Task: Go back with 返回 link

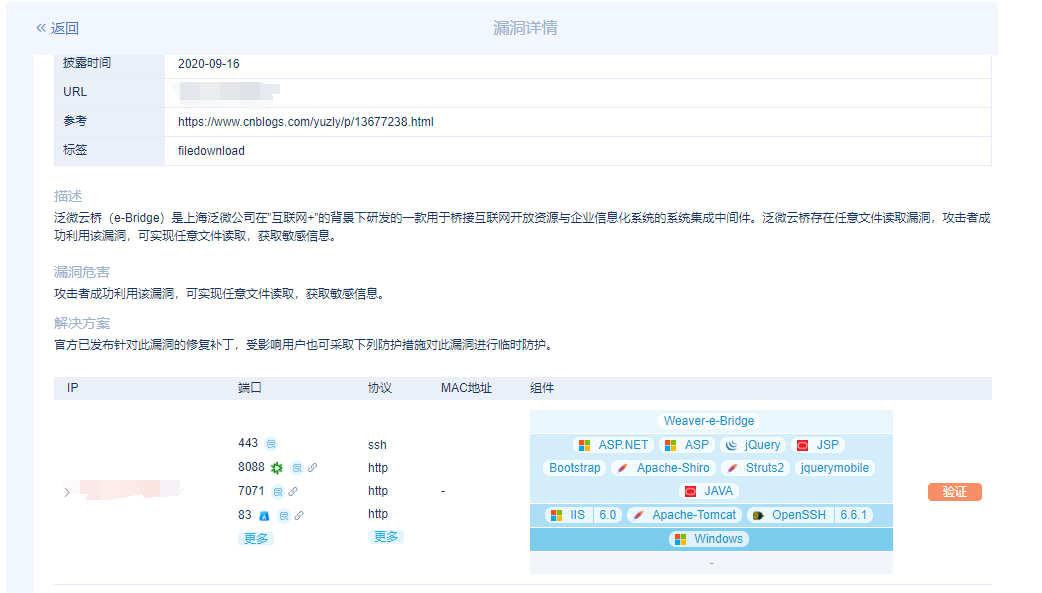Action: tap(64, 29)
